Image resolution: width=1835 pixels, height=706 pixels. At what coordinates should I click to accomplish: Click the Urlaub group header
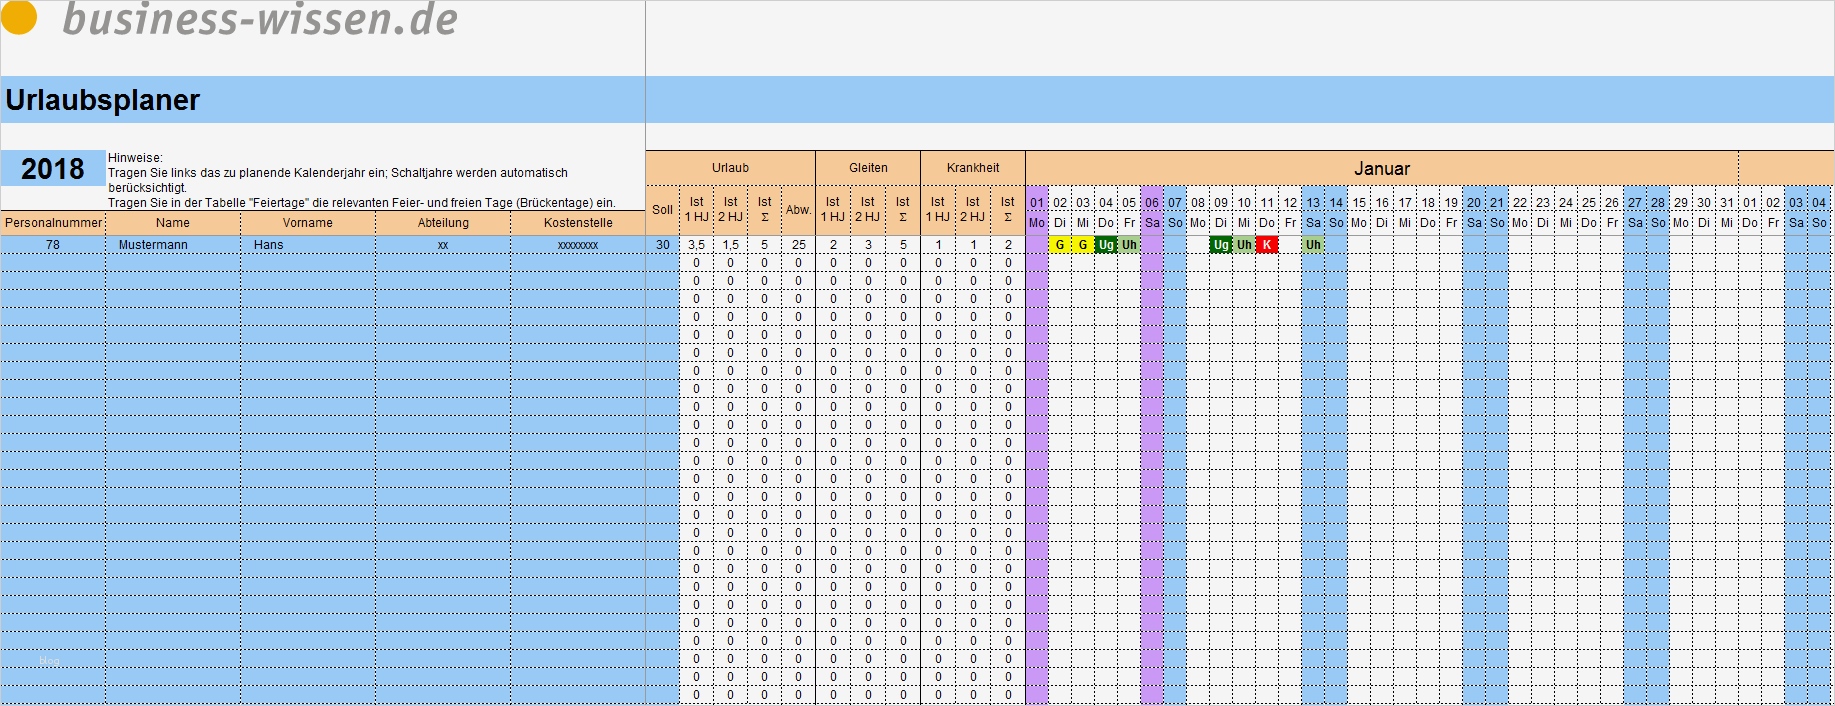pyautogui.click(x=730, y=168)
